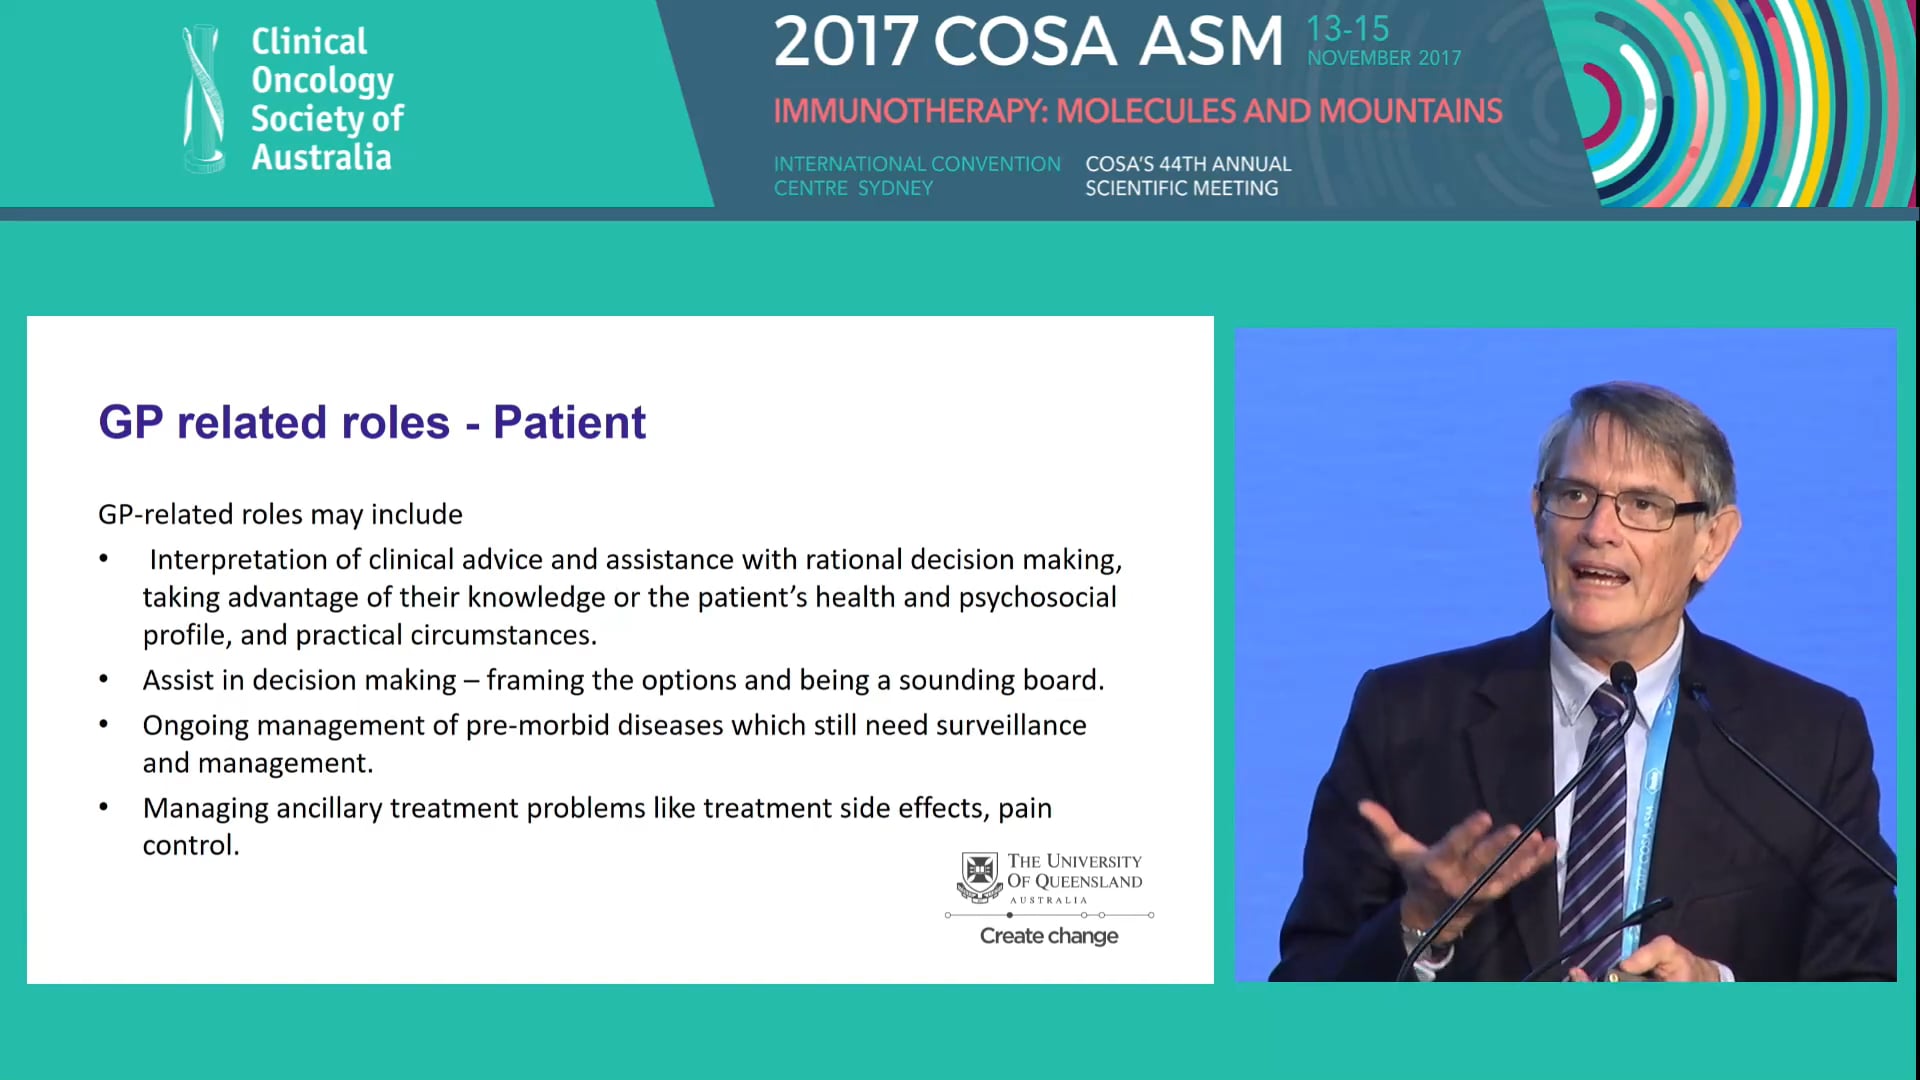Click the slide title 'GP related roles - Patient'
This screenshot has width=1920, height=1080.
pos(372,422)
